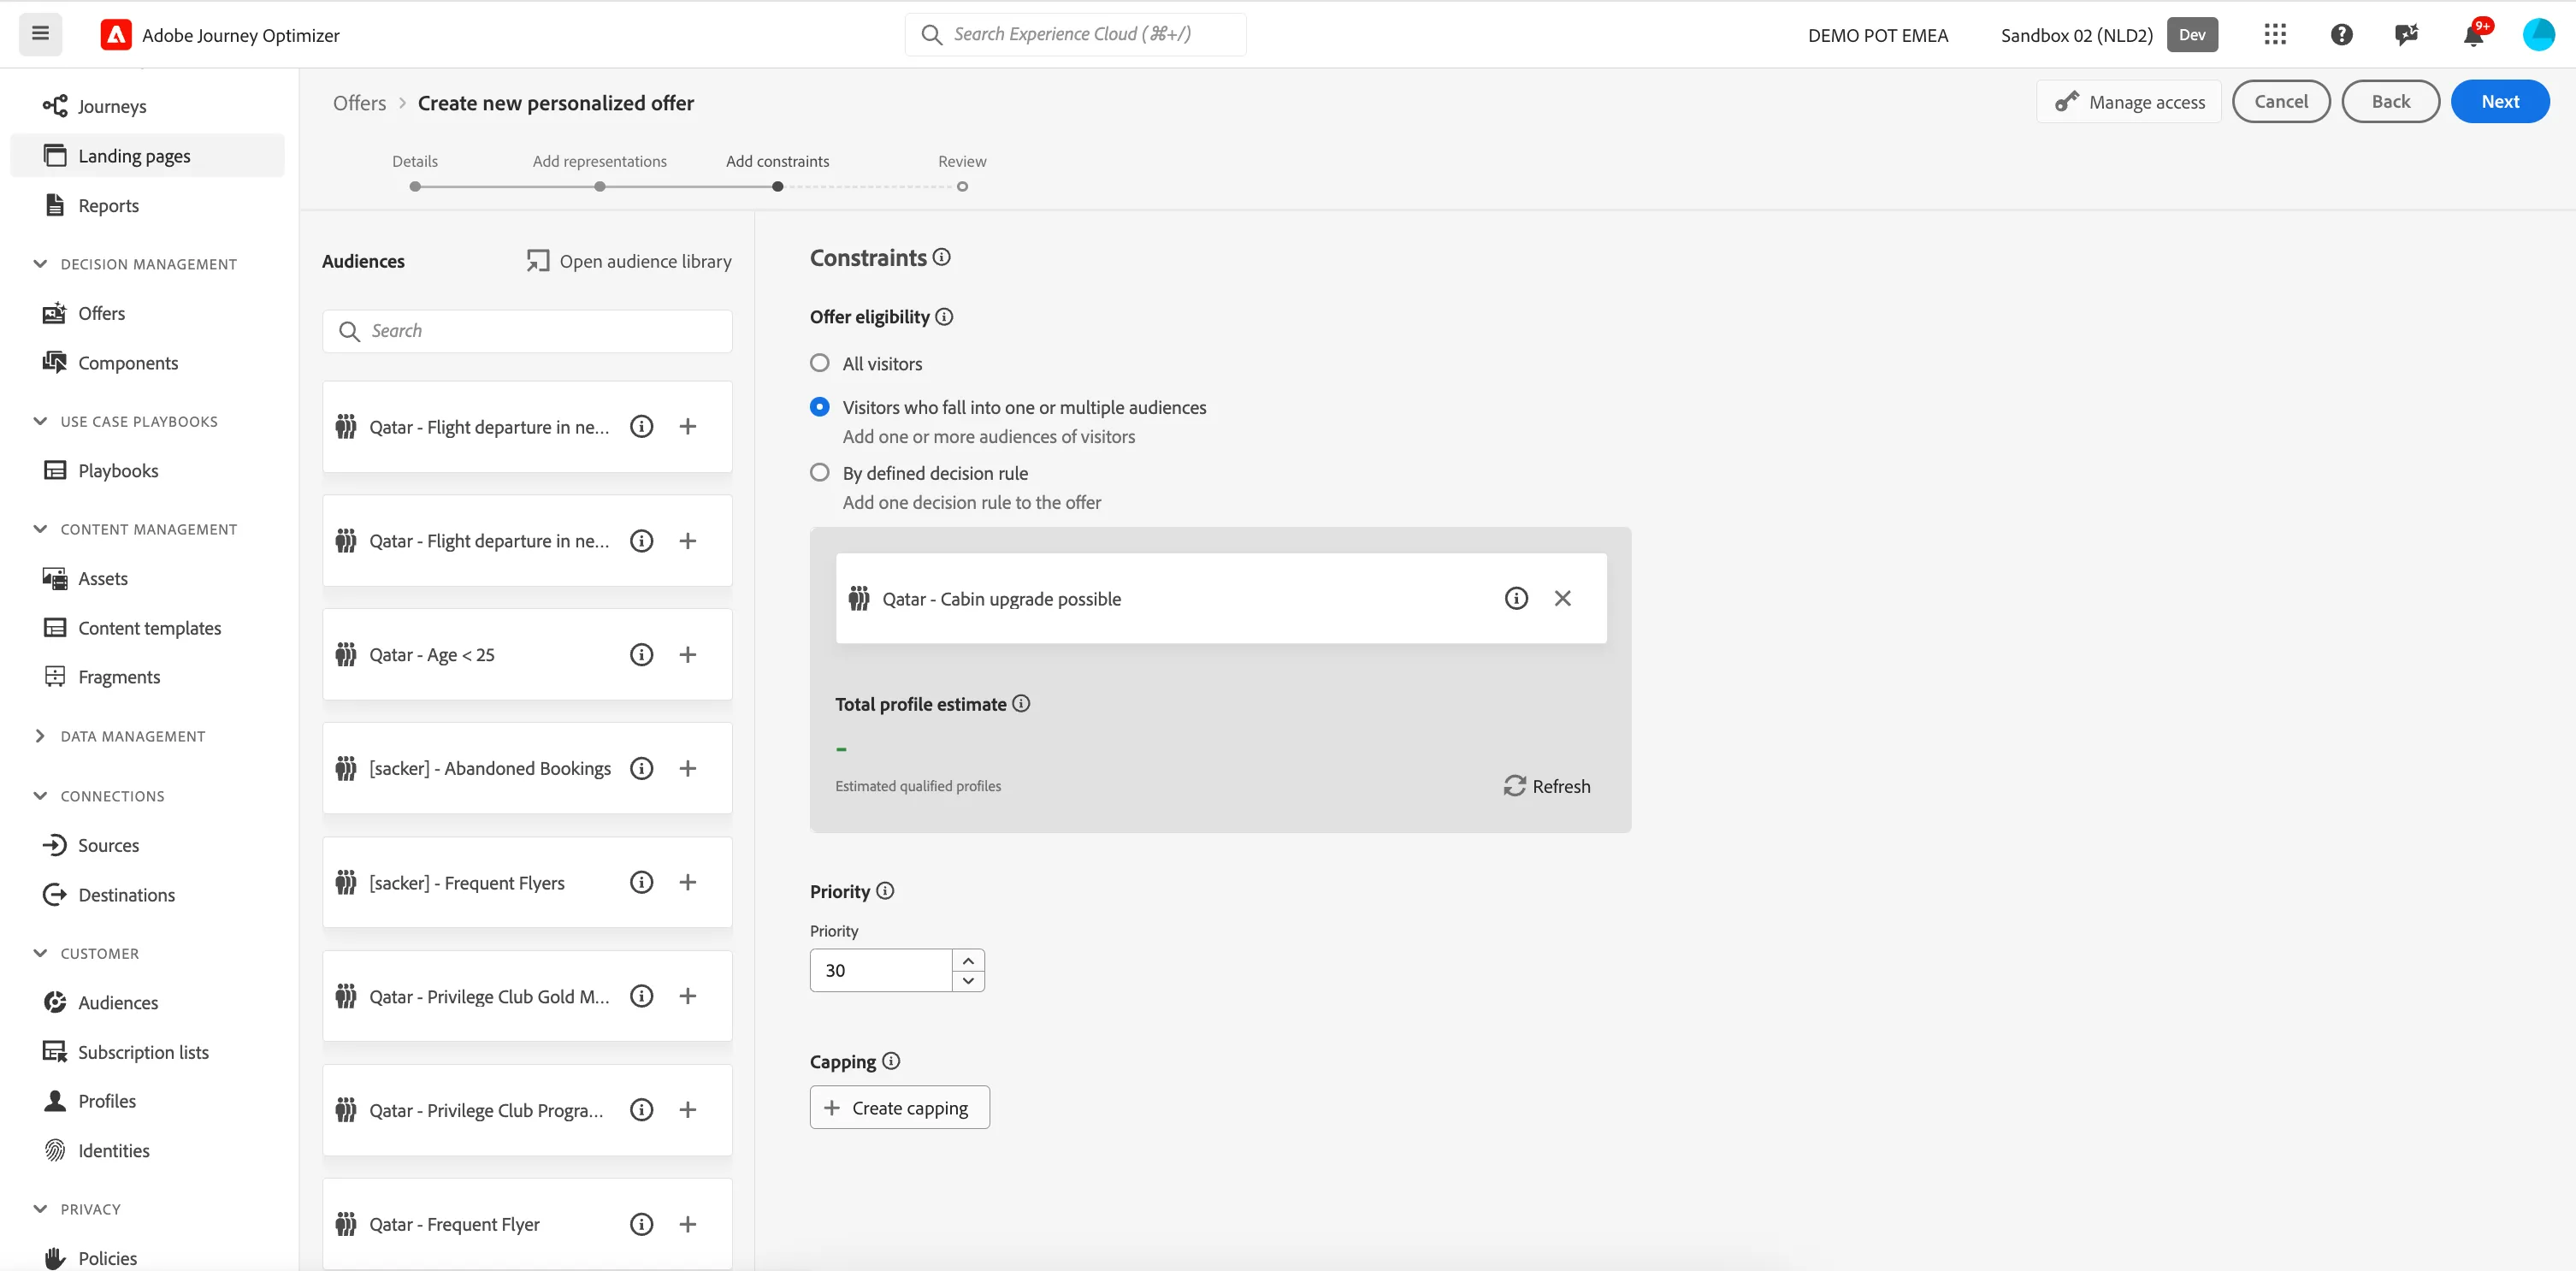Remove Qatar - Cabin upgrade possible audience
Viewport: 2576px width, 1271px height.
(x=1562, y=598)
